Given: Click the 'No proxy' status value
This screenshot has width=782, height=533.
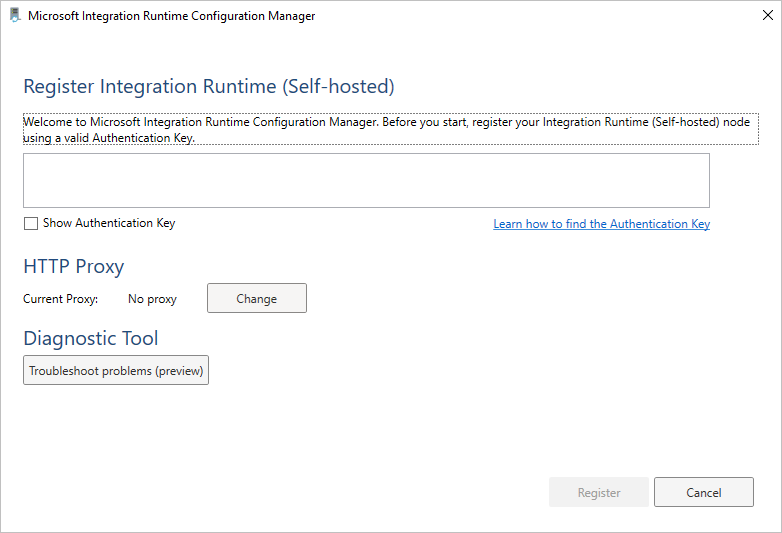Looking at the screenshot, I should pyautogui.click(x=152, y=299).
